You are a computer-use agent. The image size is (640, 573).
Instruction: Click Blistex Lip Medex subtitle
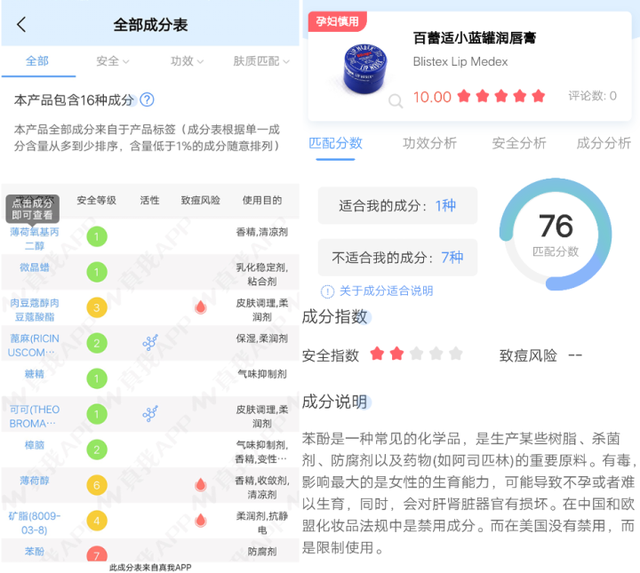[x=460, y=62]
